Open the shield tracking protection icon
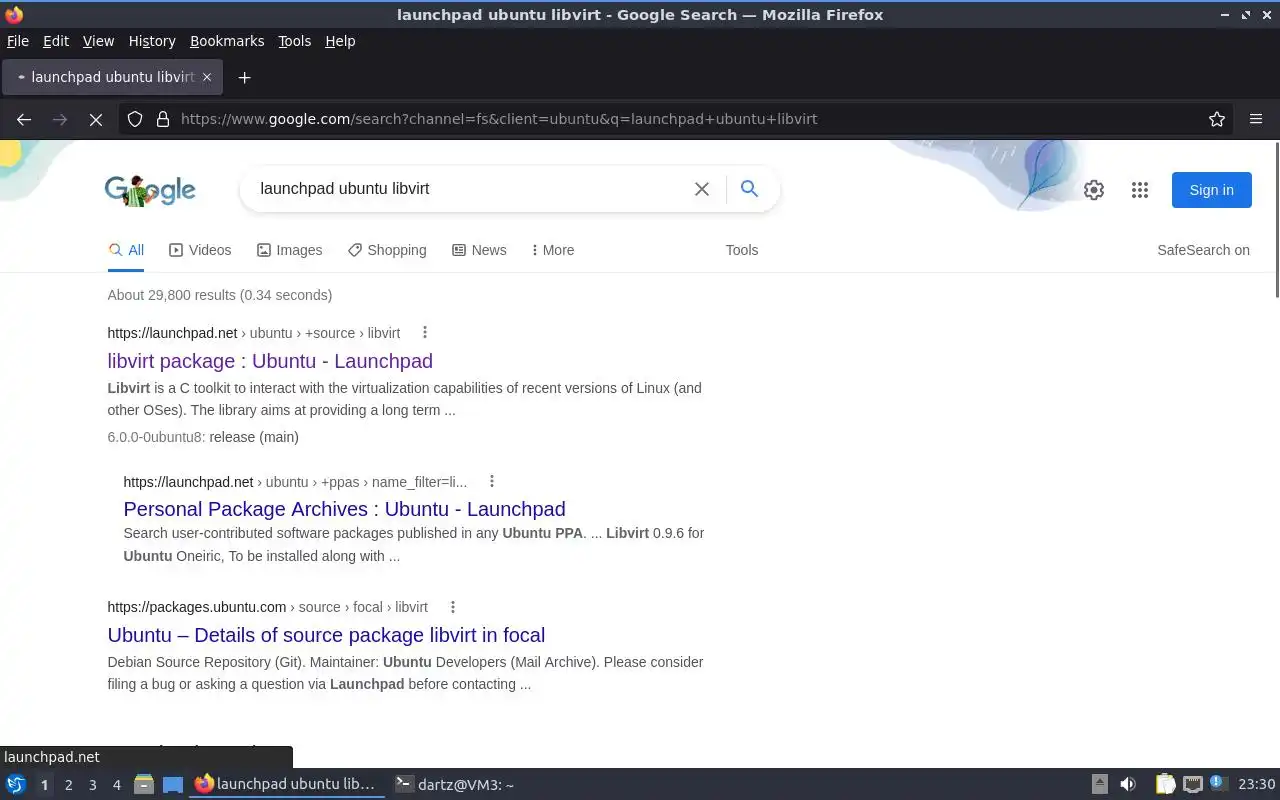The image size is (1280, 800). click(135, 119)
